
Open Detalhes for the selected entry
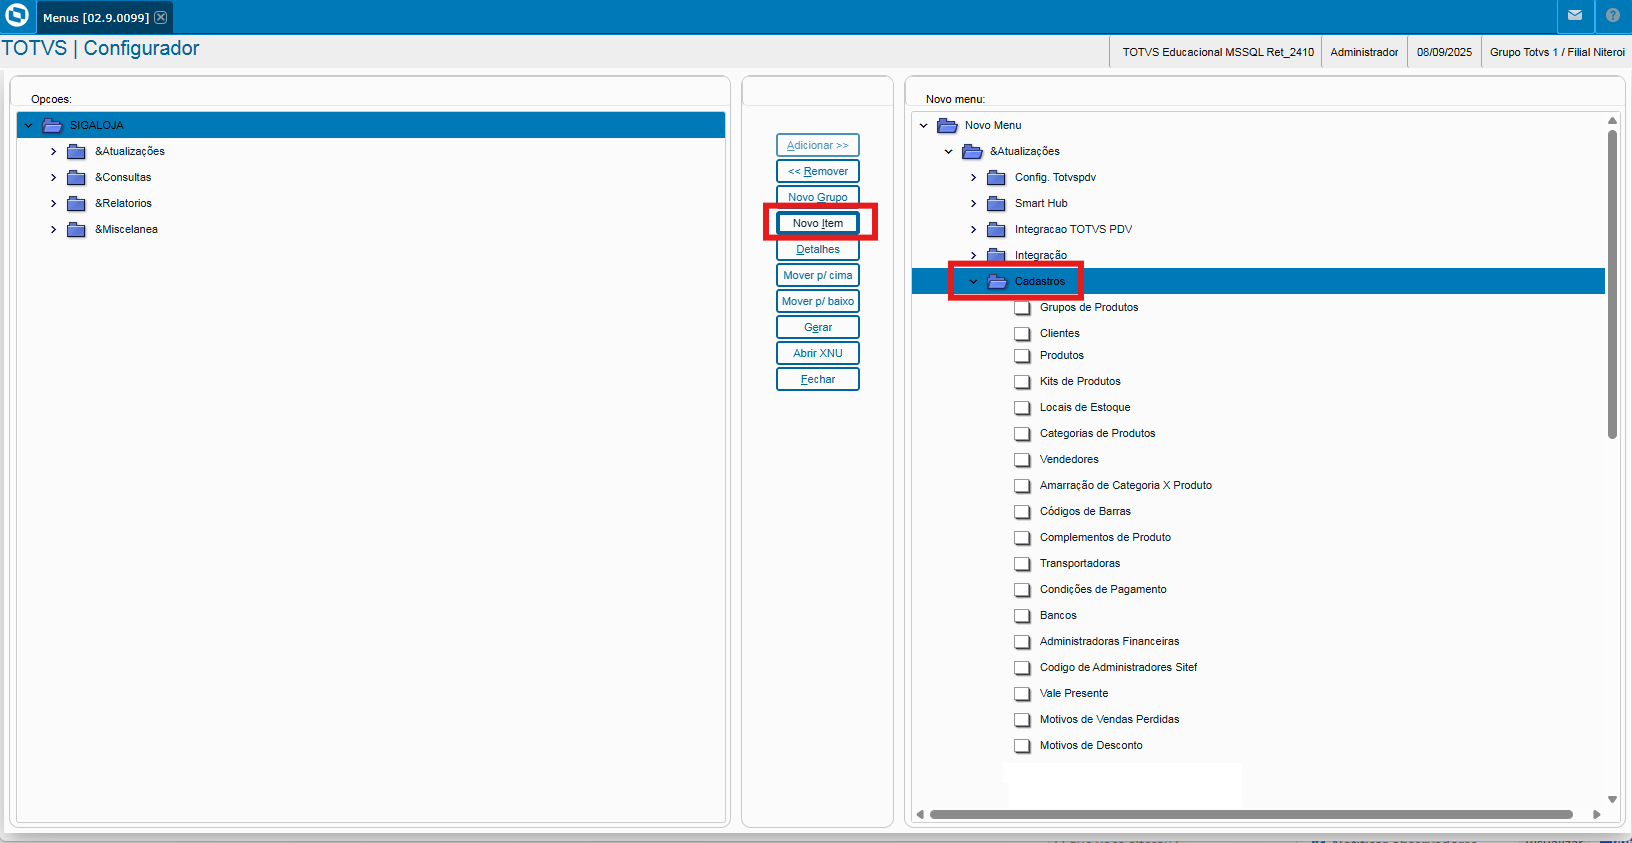[818, 249]
